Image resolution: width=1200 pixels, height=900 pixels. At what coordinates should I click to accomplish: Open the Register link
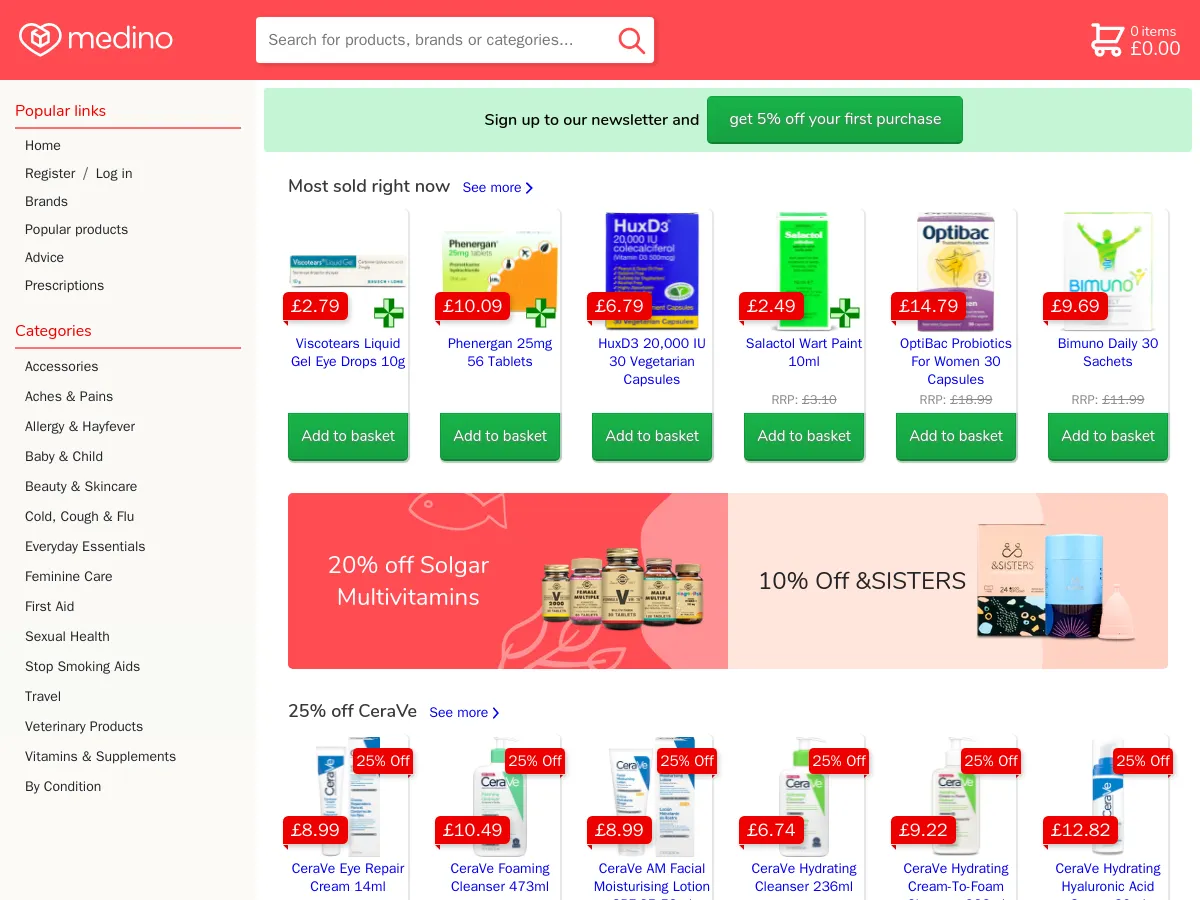point(50,173)
